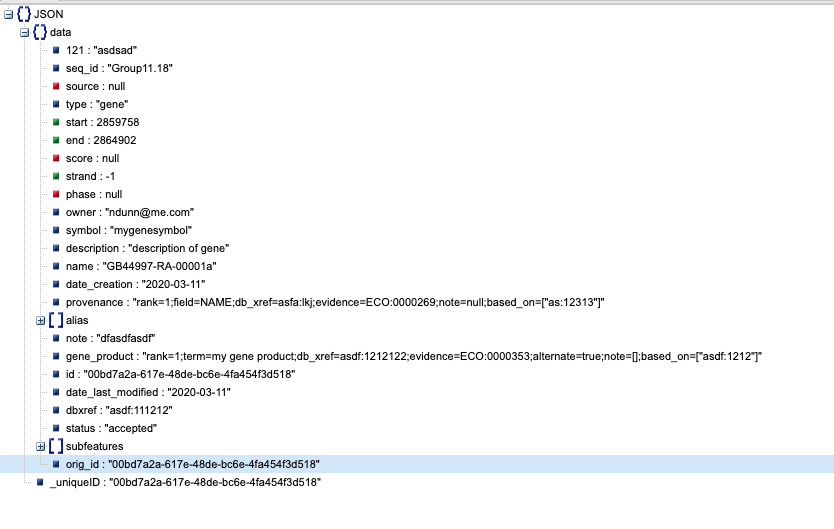Expand the subfeatures array

40,447
